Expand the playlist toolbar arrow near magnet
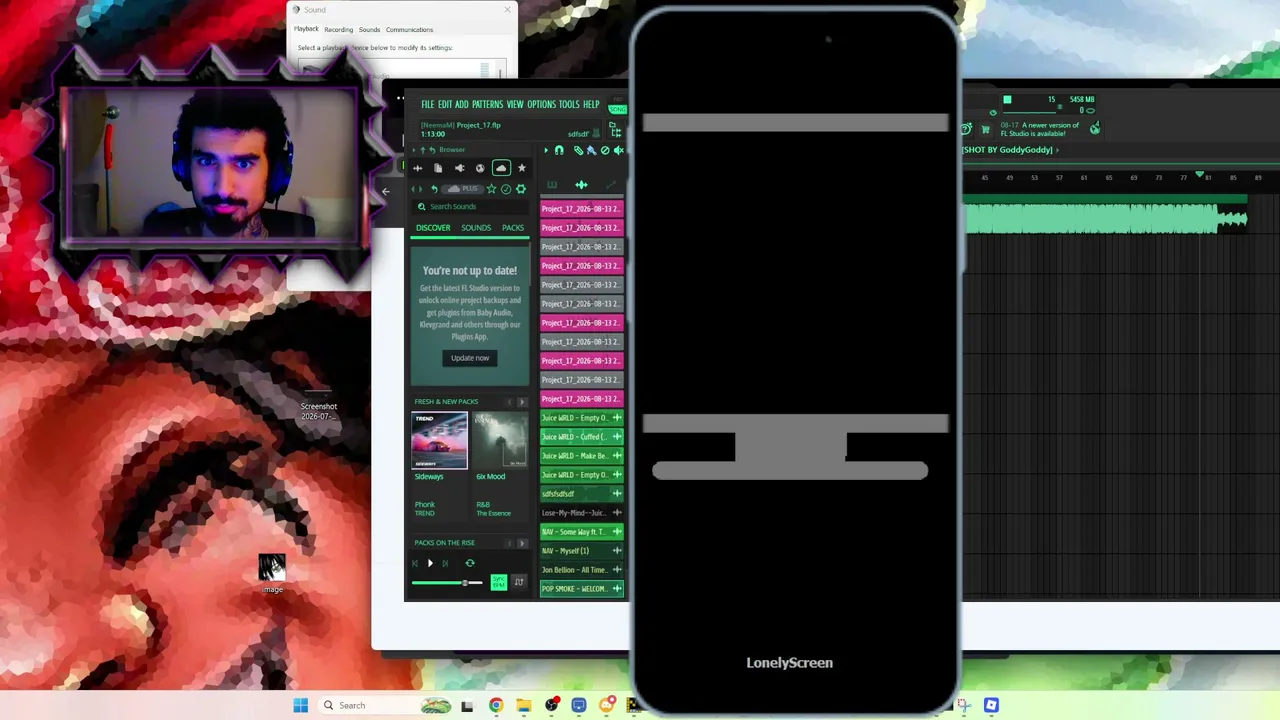This screenshot has width=1280, height=720. click(546, 150)
